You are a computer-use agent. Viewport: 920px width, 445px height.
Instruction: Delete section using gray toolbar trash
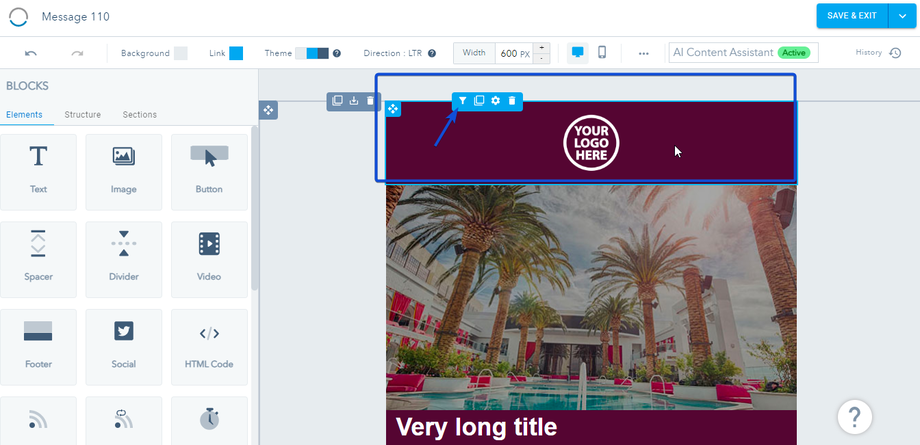pyautogui.click(x=370, y=100)
